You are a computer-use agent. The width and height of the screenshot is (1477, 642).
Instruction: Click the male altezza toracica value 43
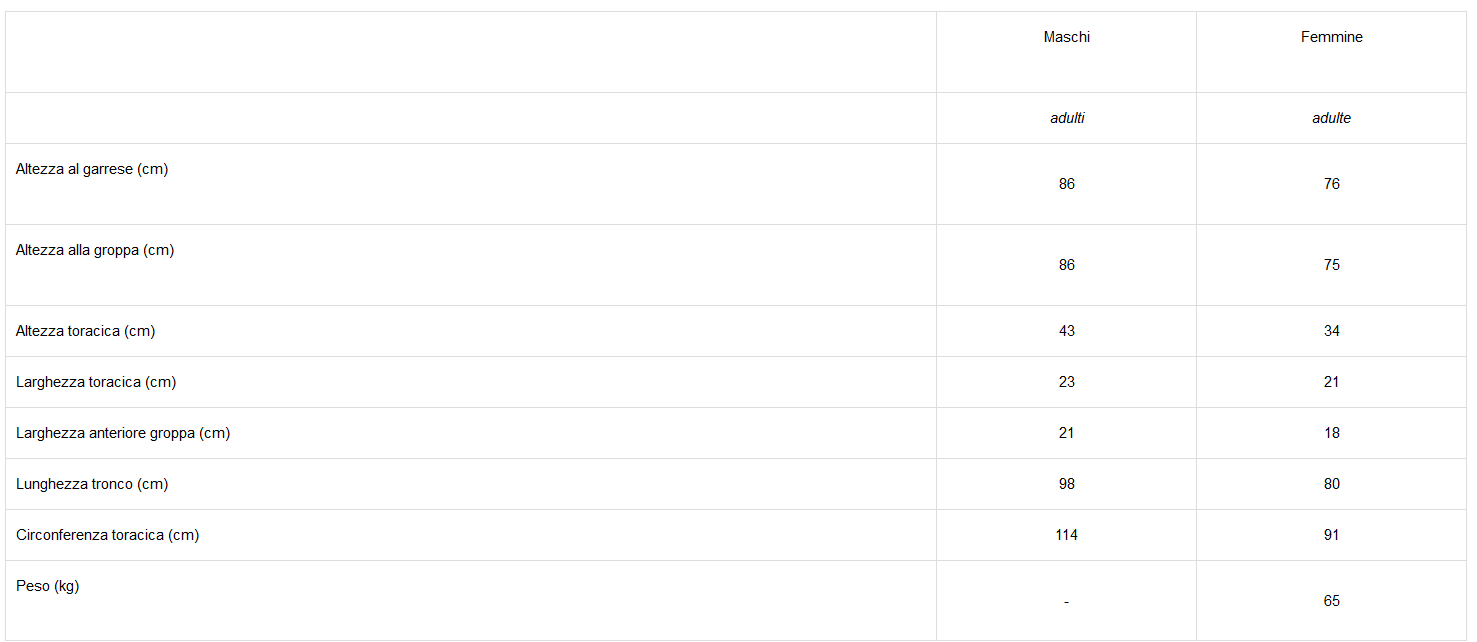point(1066,331)
